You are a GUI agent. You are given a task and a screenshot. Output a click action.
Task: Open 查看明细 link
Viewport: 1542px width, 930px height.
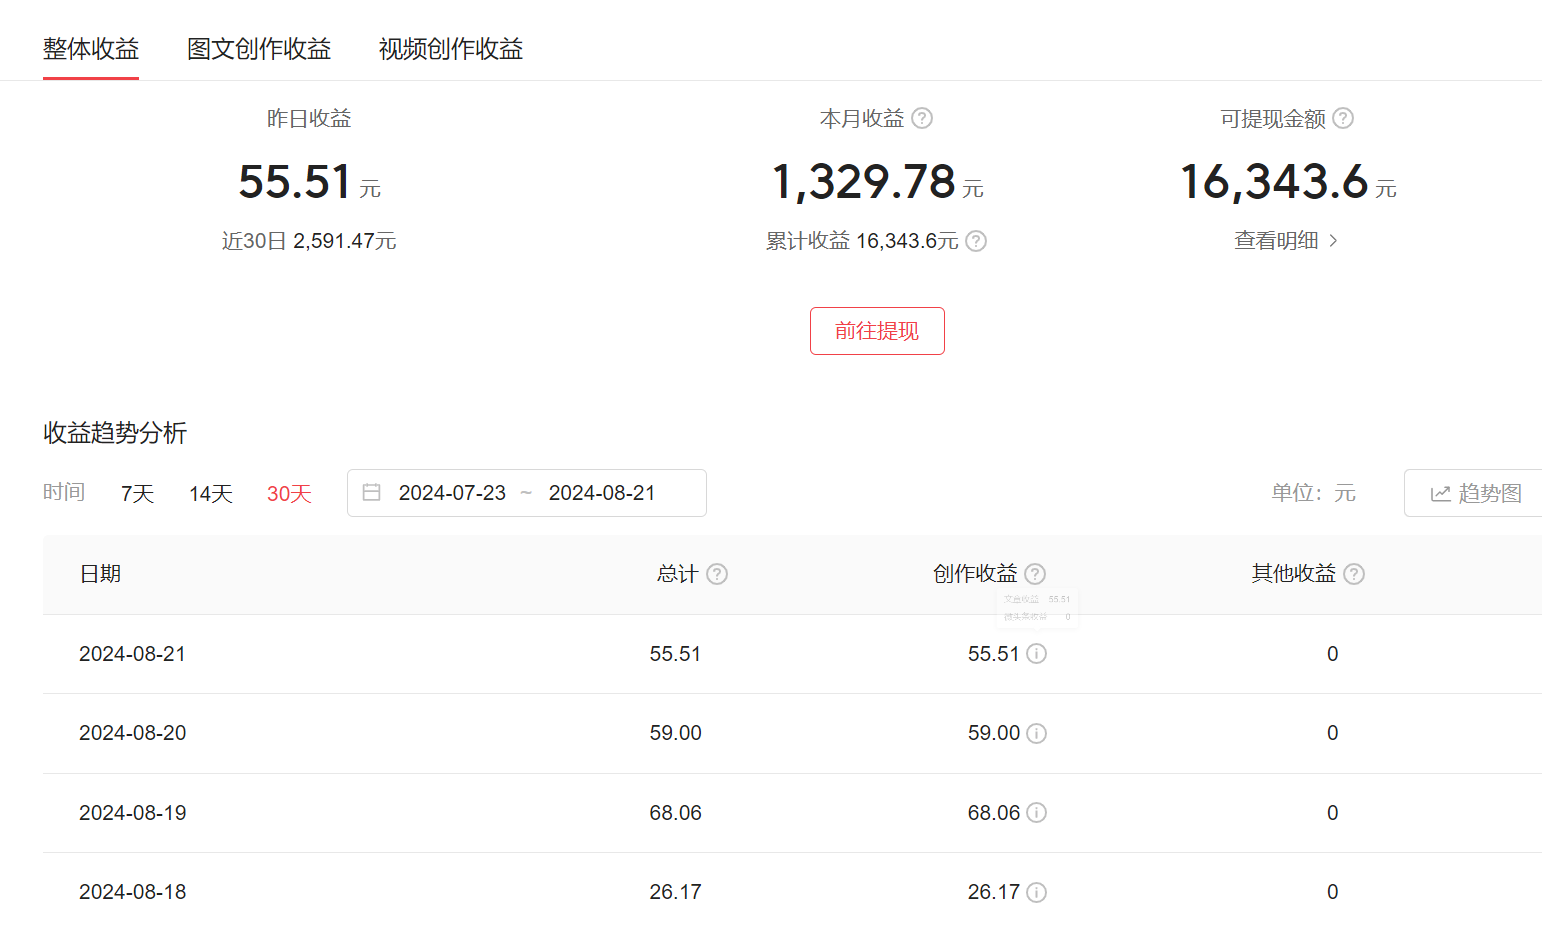[1286, 240]
